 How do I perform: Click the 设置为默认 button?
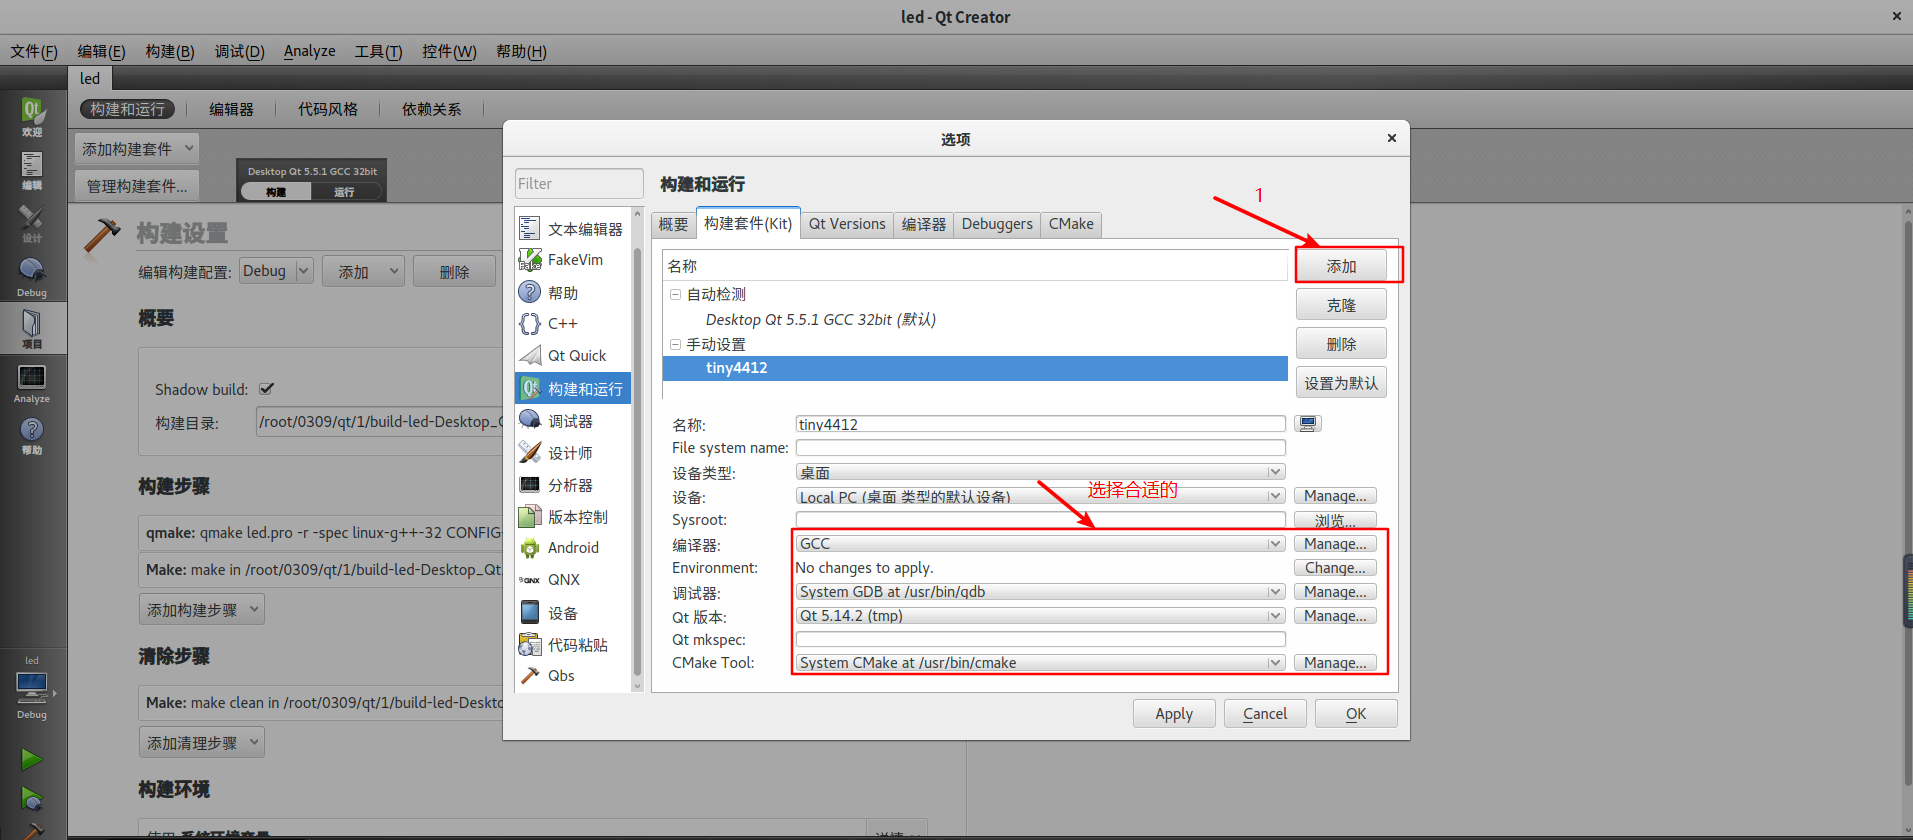tap(1341, 383)
